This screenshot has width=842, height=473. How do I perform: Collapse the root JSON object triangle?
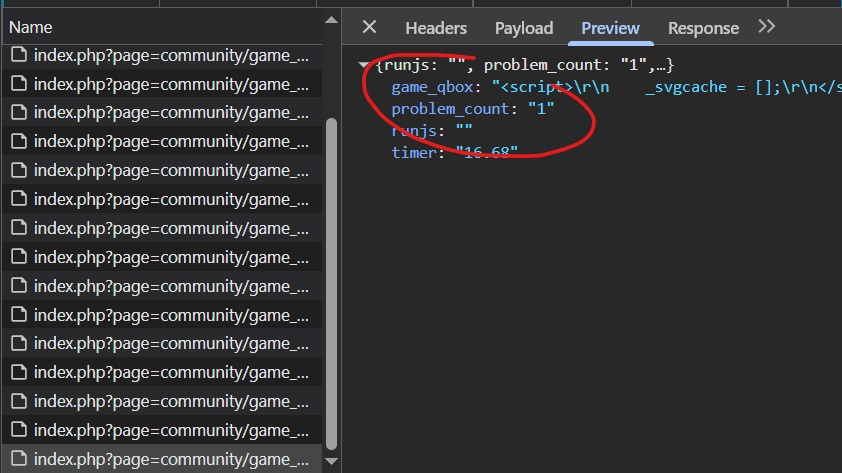point(364,66)
